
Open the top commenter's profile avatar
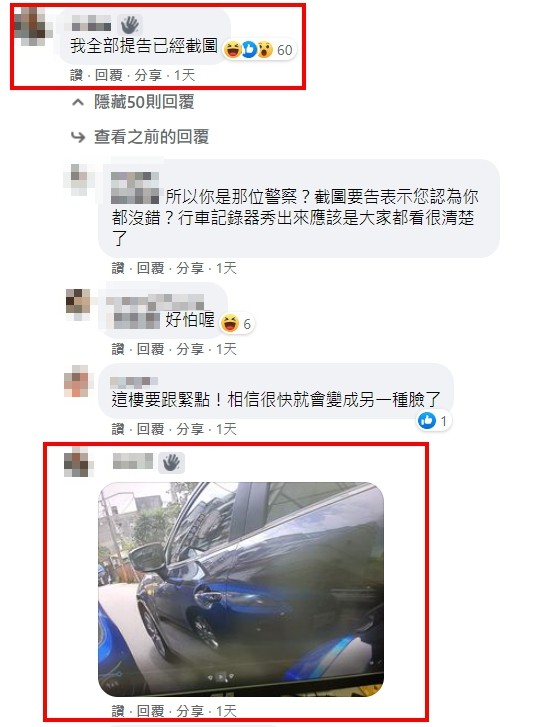[32, 26]
